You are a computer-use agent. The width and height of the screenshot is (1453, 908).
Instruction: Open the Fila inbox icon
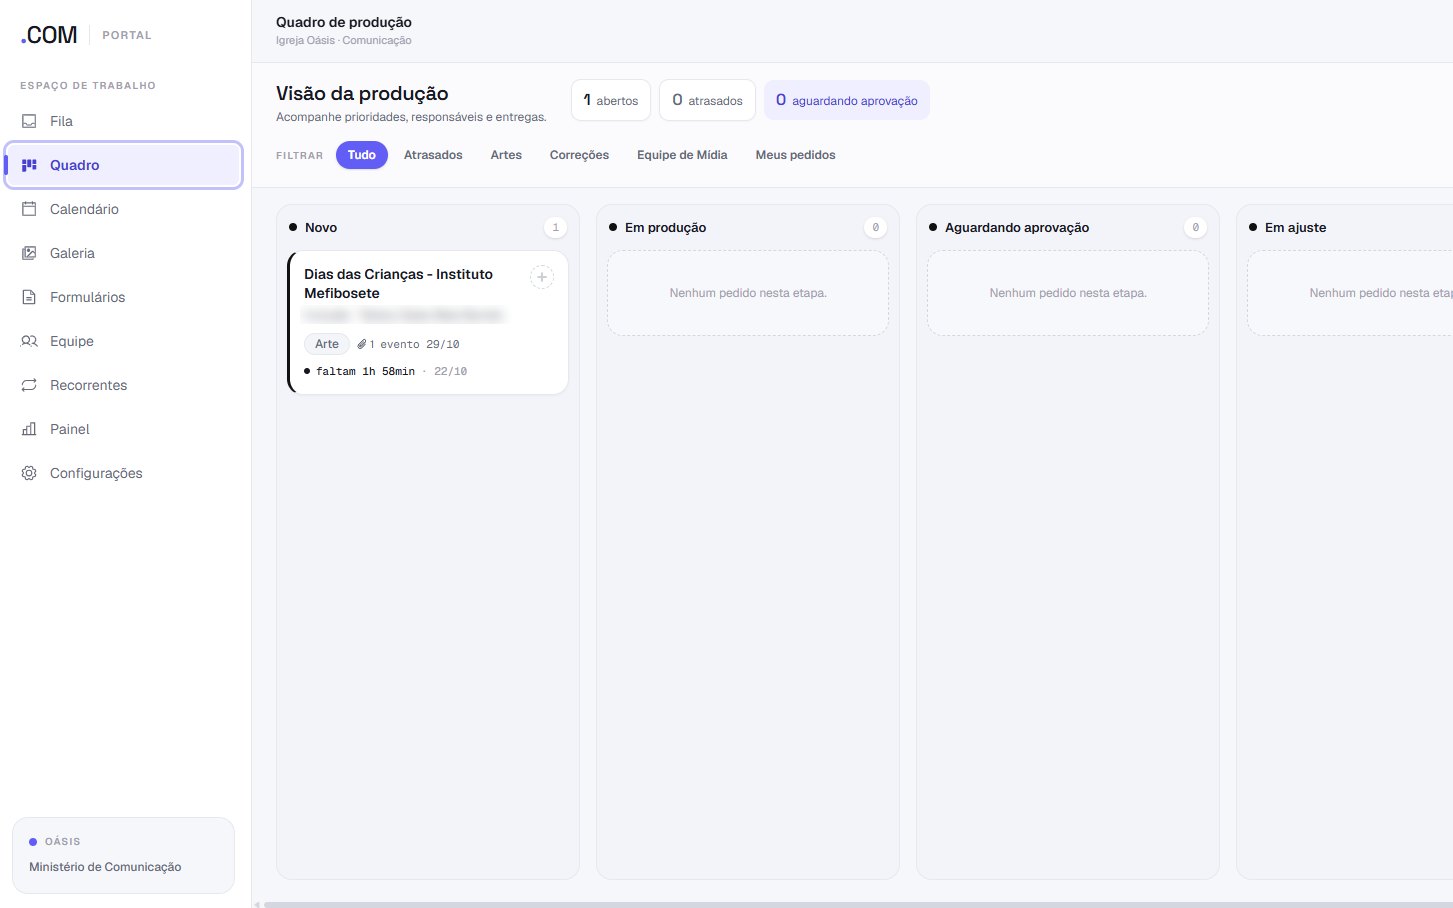(x=29, y=121)
